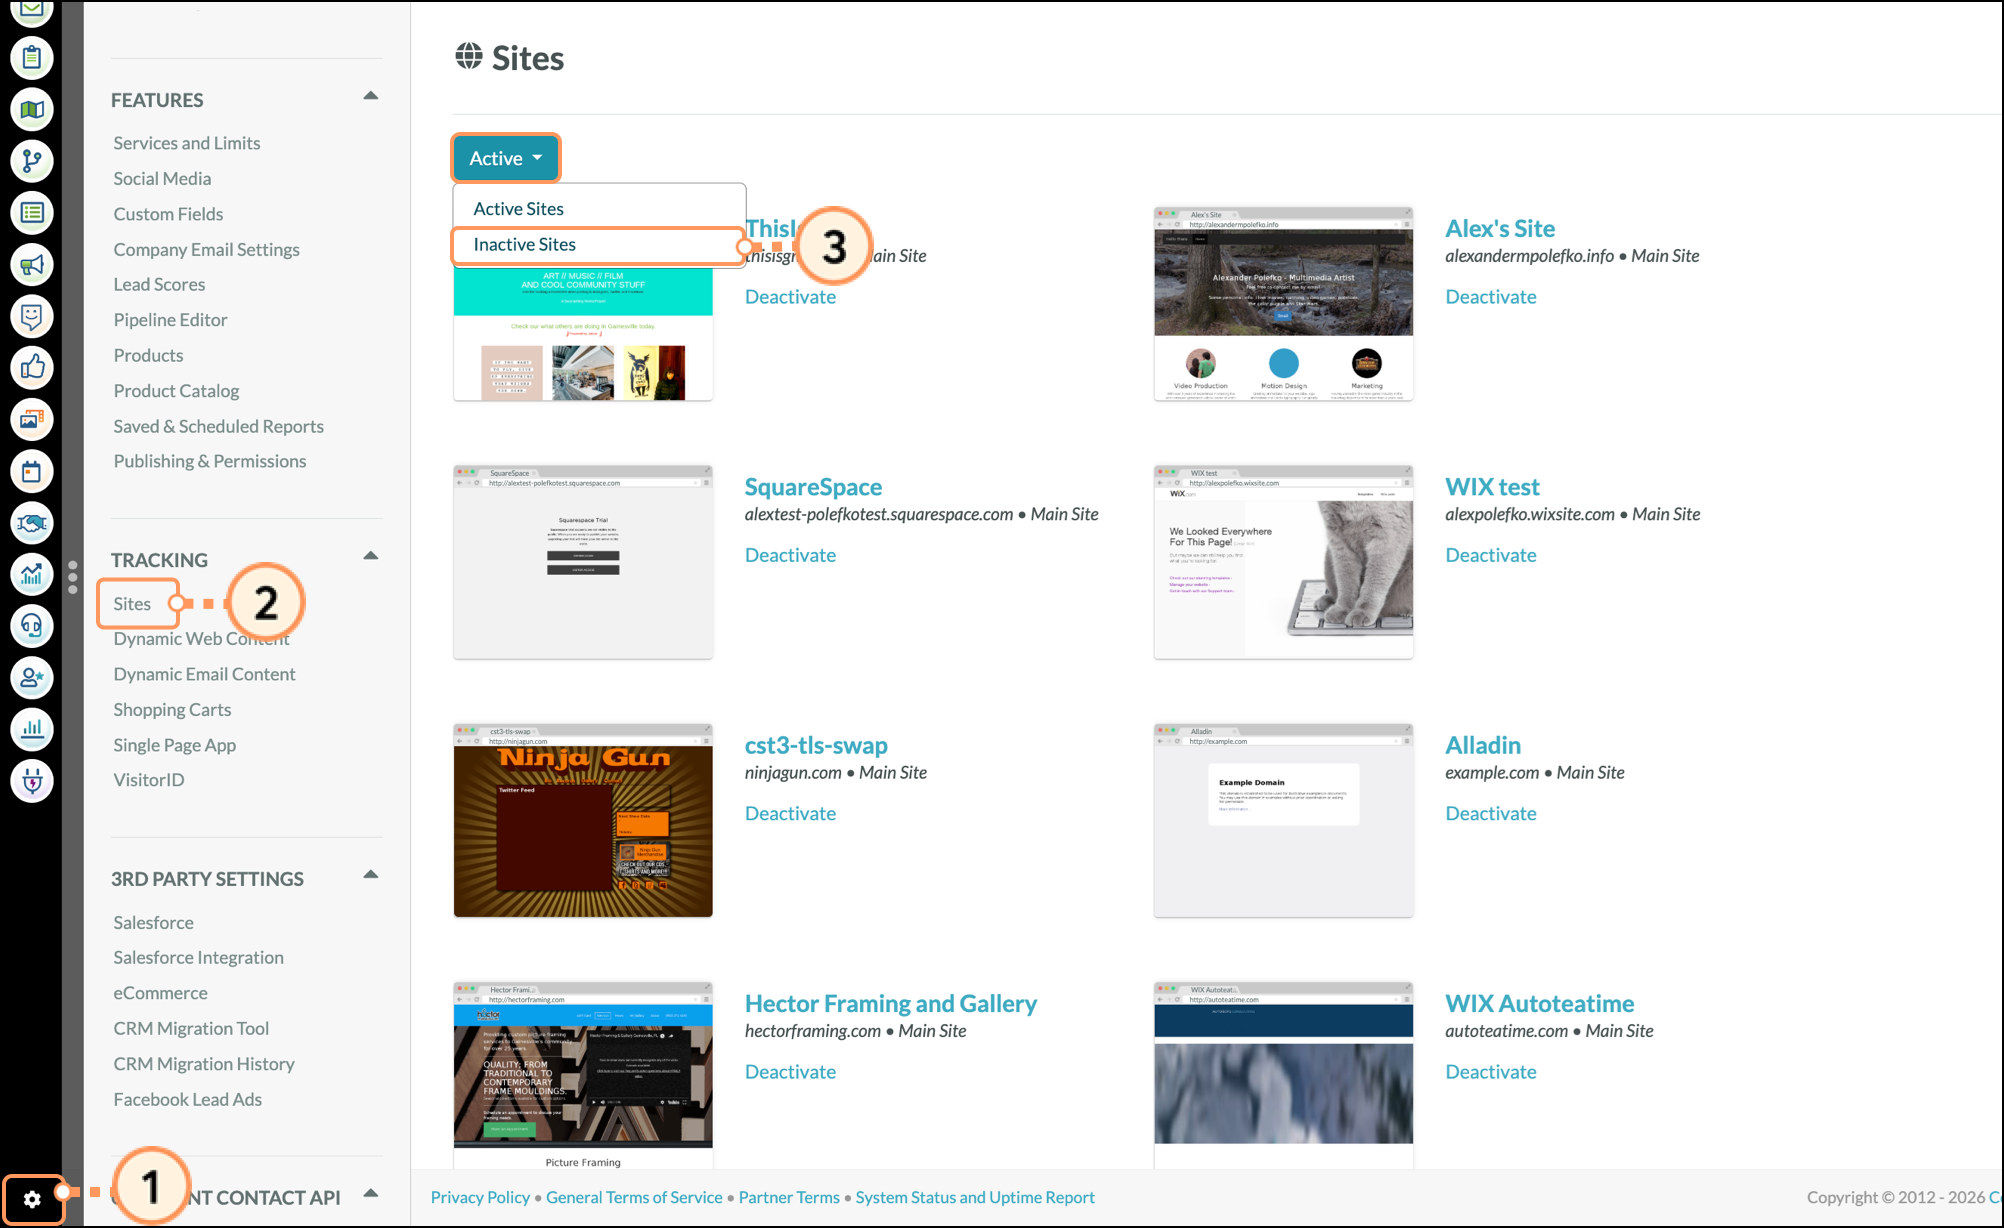Open the calendar icon in the rail
The width and height of the screenshot is (2004, 1228).
click(x=32, y=471)
